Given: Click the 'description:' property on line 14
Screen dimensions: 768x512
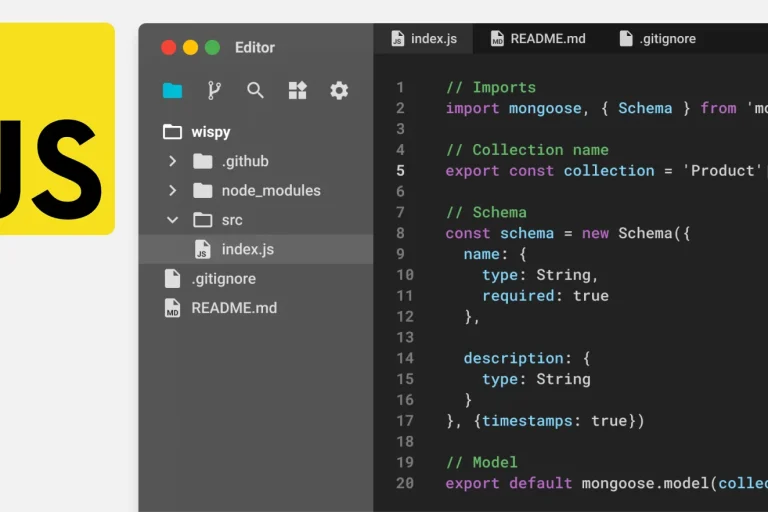Looking at the screenshot, I should pyautogui.click(x=518, y=358).
